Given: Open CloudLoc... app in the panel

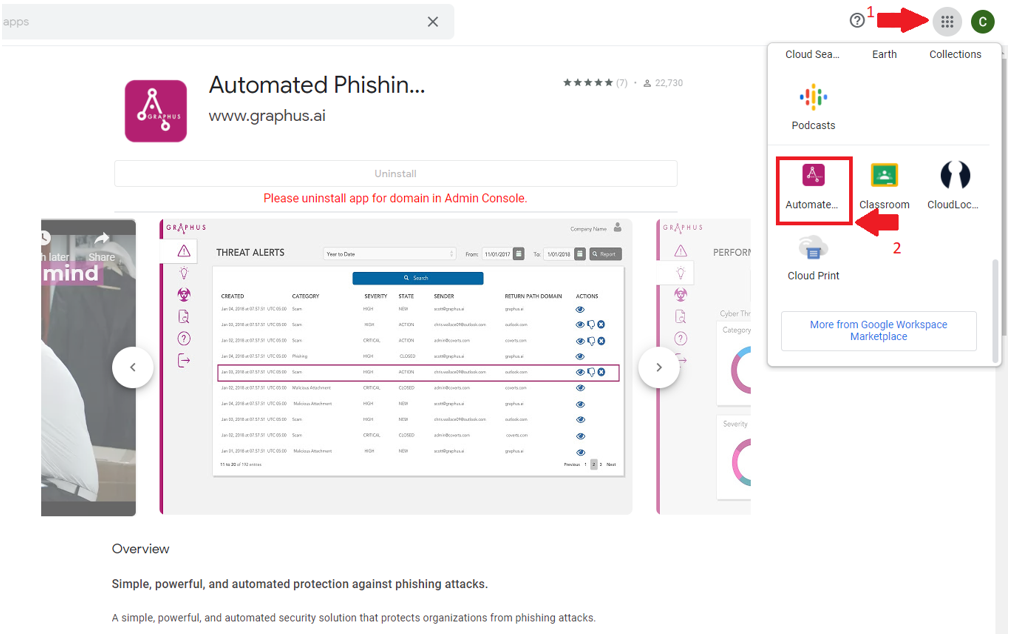Looking at the screenshot, I should [954, 187].
